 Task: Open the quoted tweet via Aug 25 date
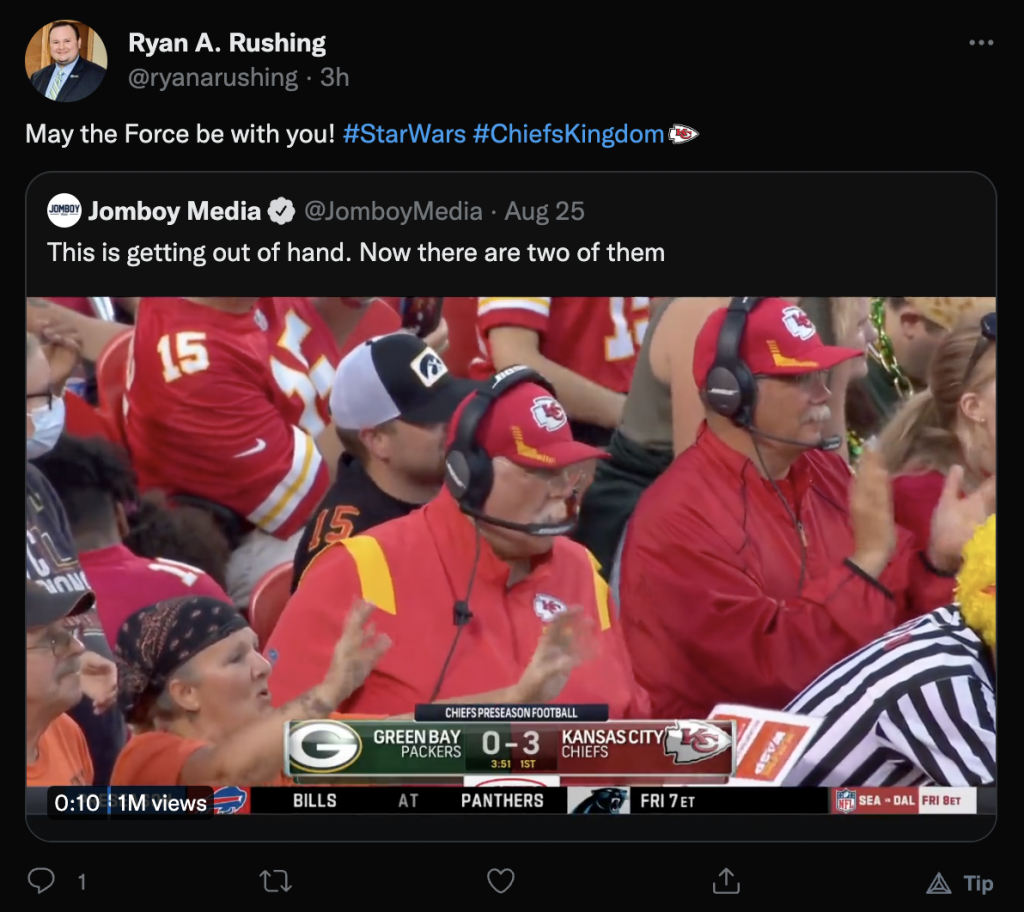[x=543, y=211]
